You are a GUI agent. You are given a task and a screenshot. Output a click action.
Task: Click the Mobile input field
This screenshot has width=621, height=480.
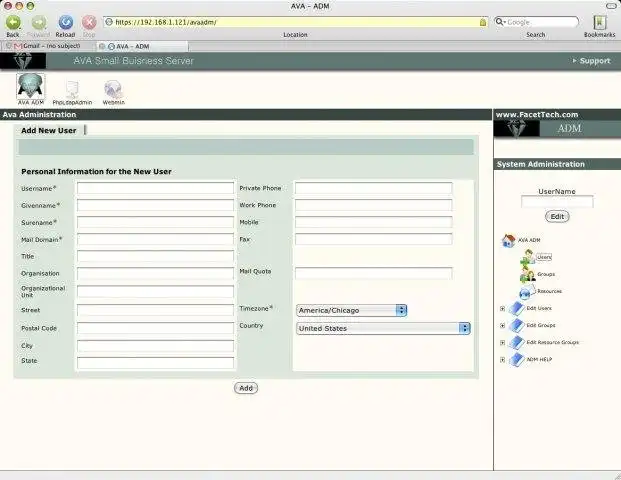[x=373, y=222]
